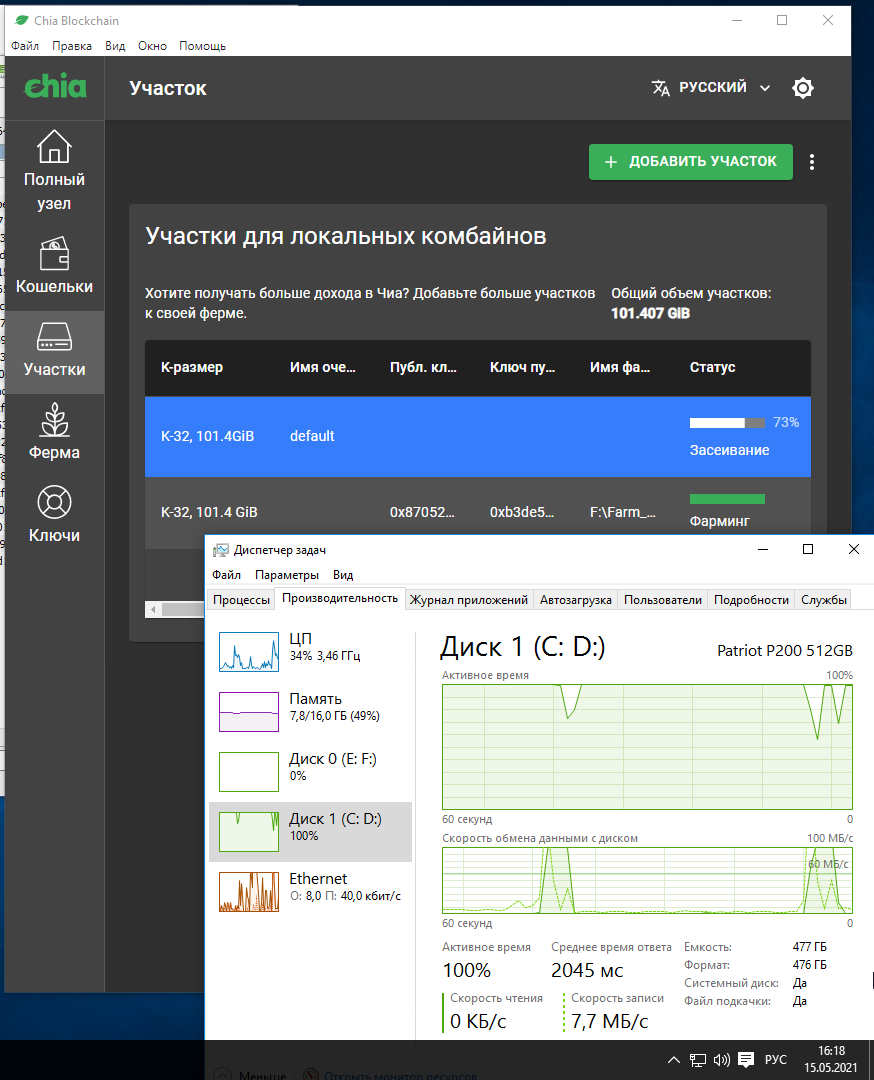The width and height of the screenshot is (874, 1080).
Task: Switch to the Процессы tab
Action: click(x=241, y=600)
